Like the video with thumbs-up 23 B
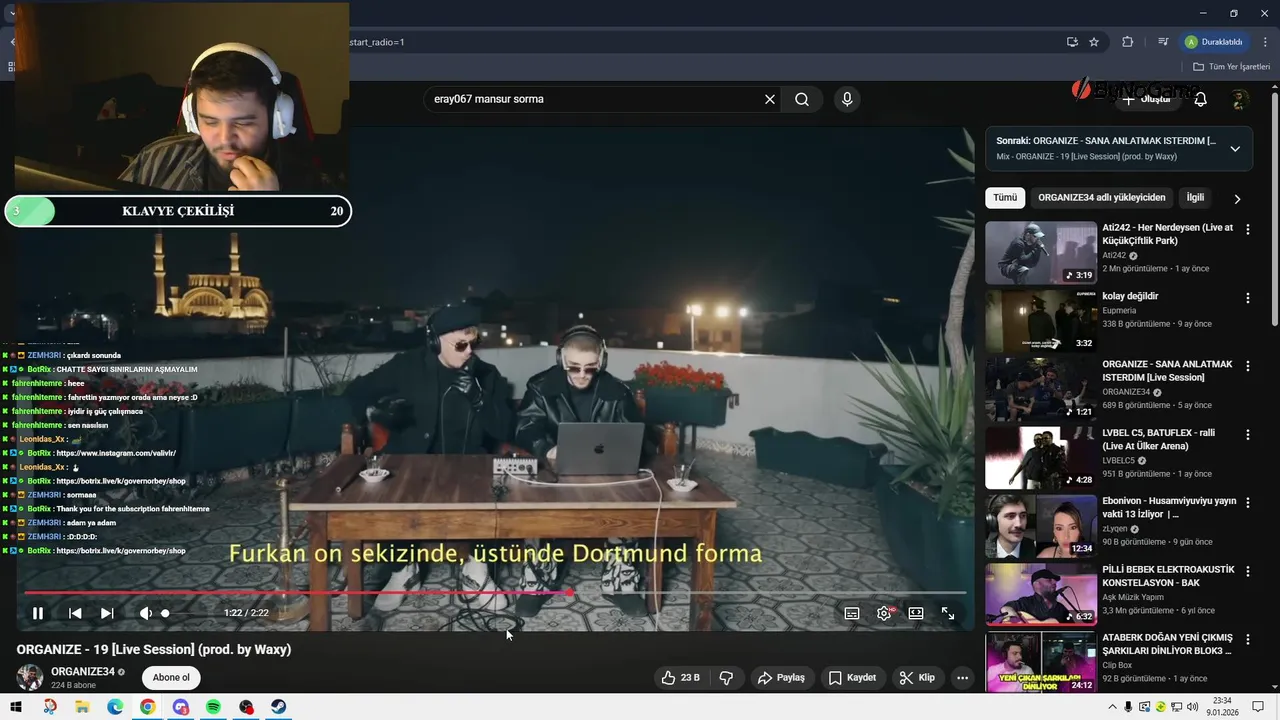The width and height of the screenshot is (1280, 720). (680, 678)
